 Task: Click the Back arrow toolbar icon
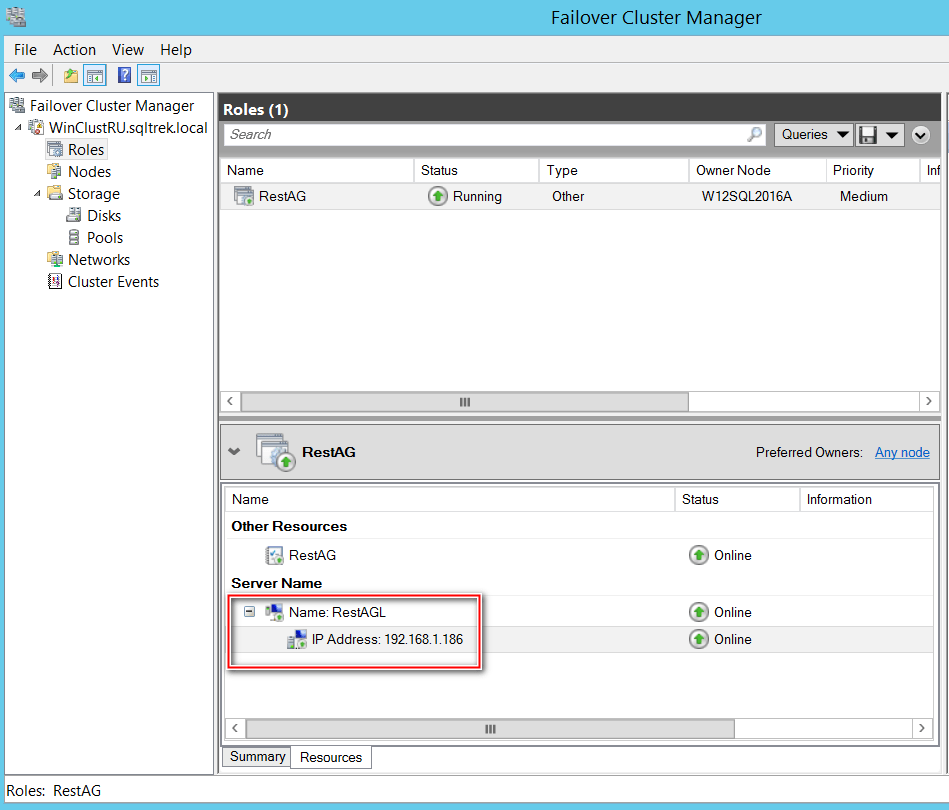pyautogui.click(x=17, y=76)
